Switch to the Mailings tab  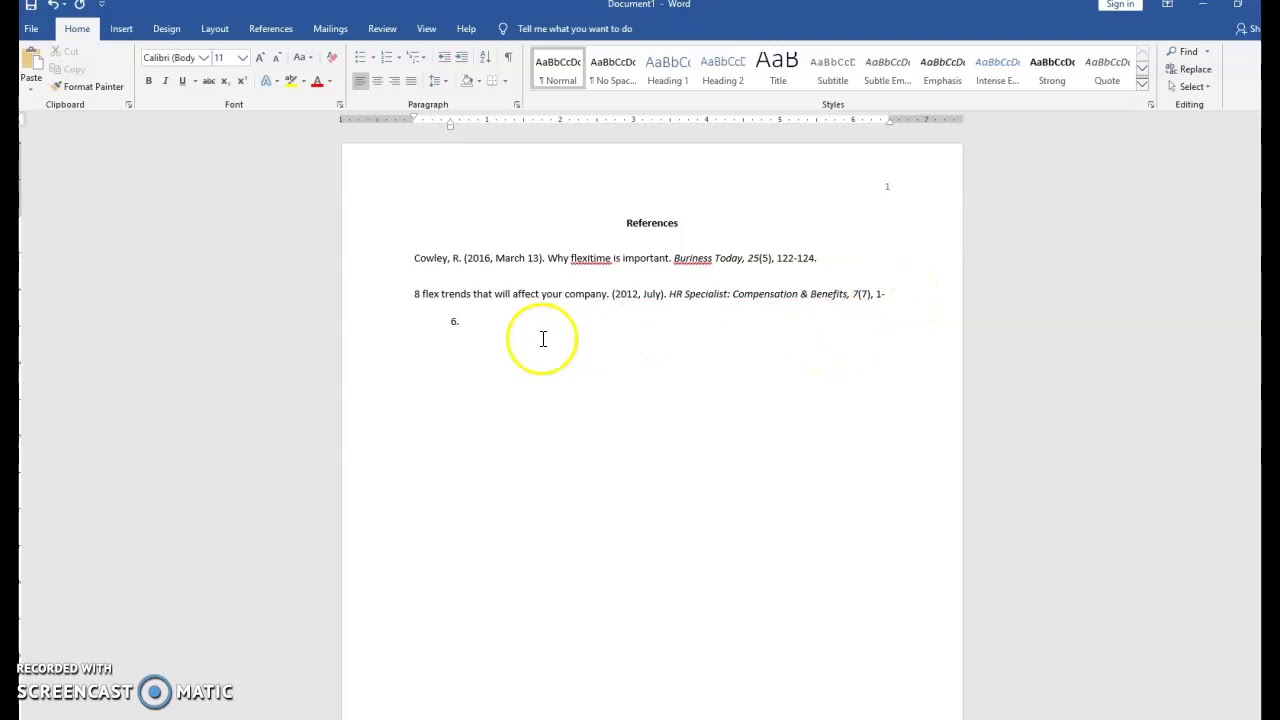pos(330,29)
